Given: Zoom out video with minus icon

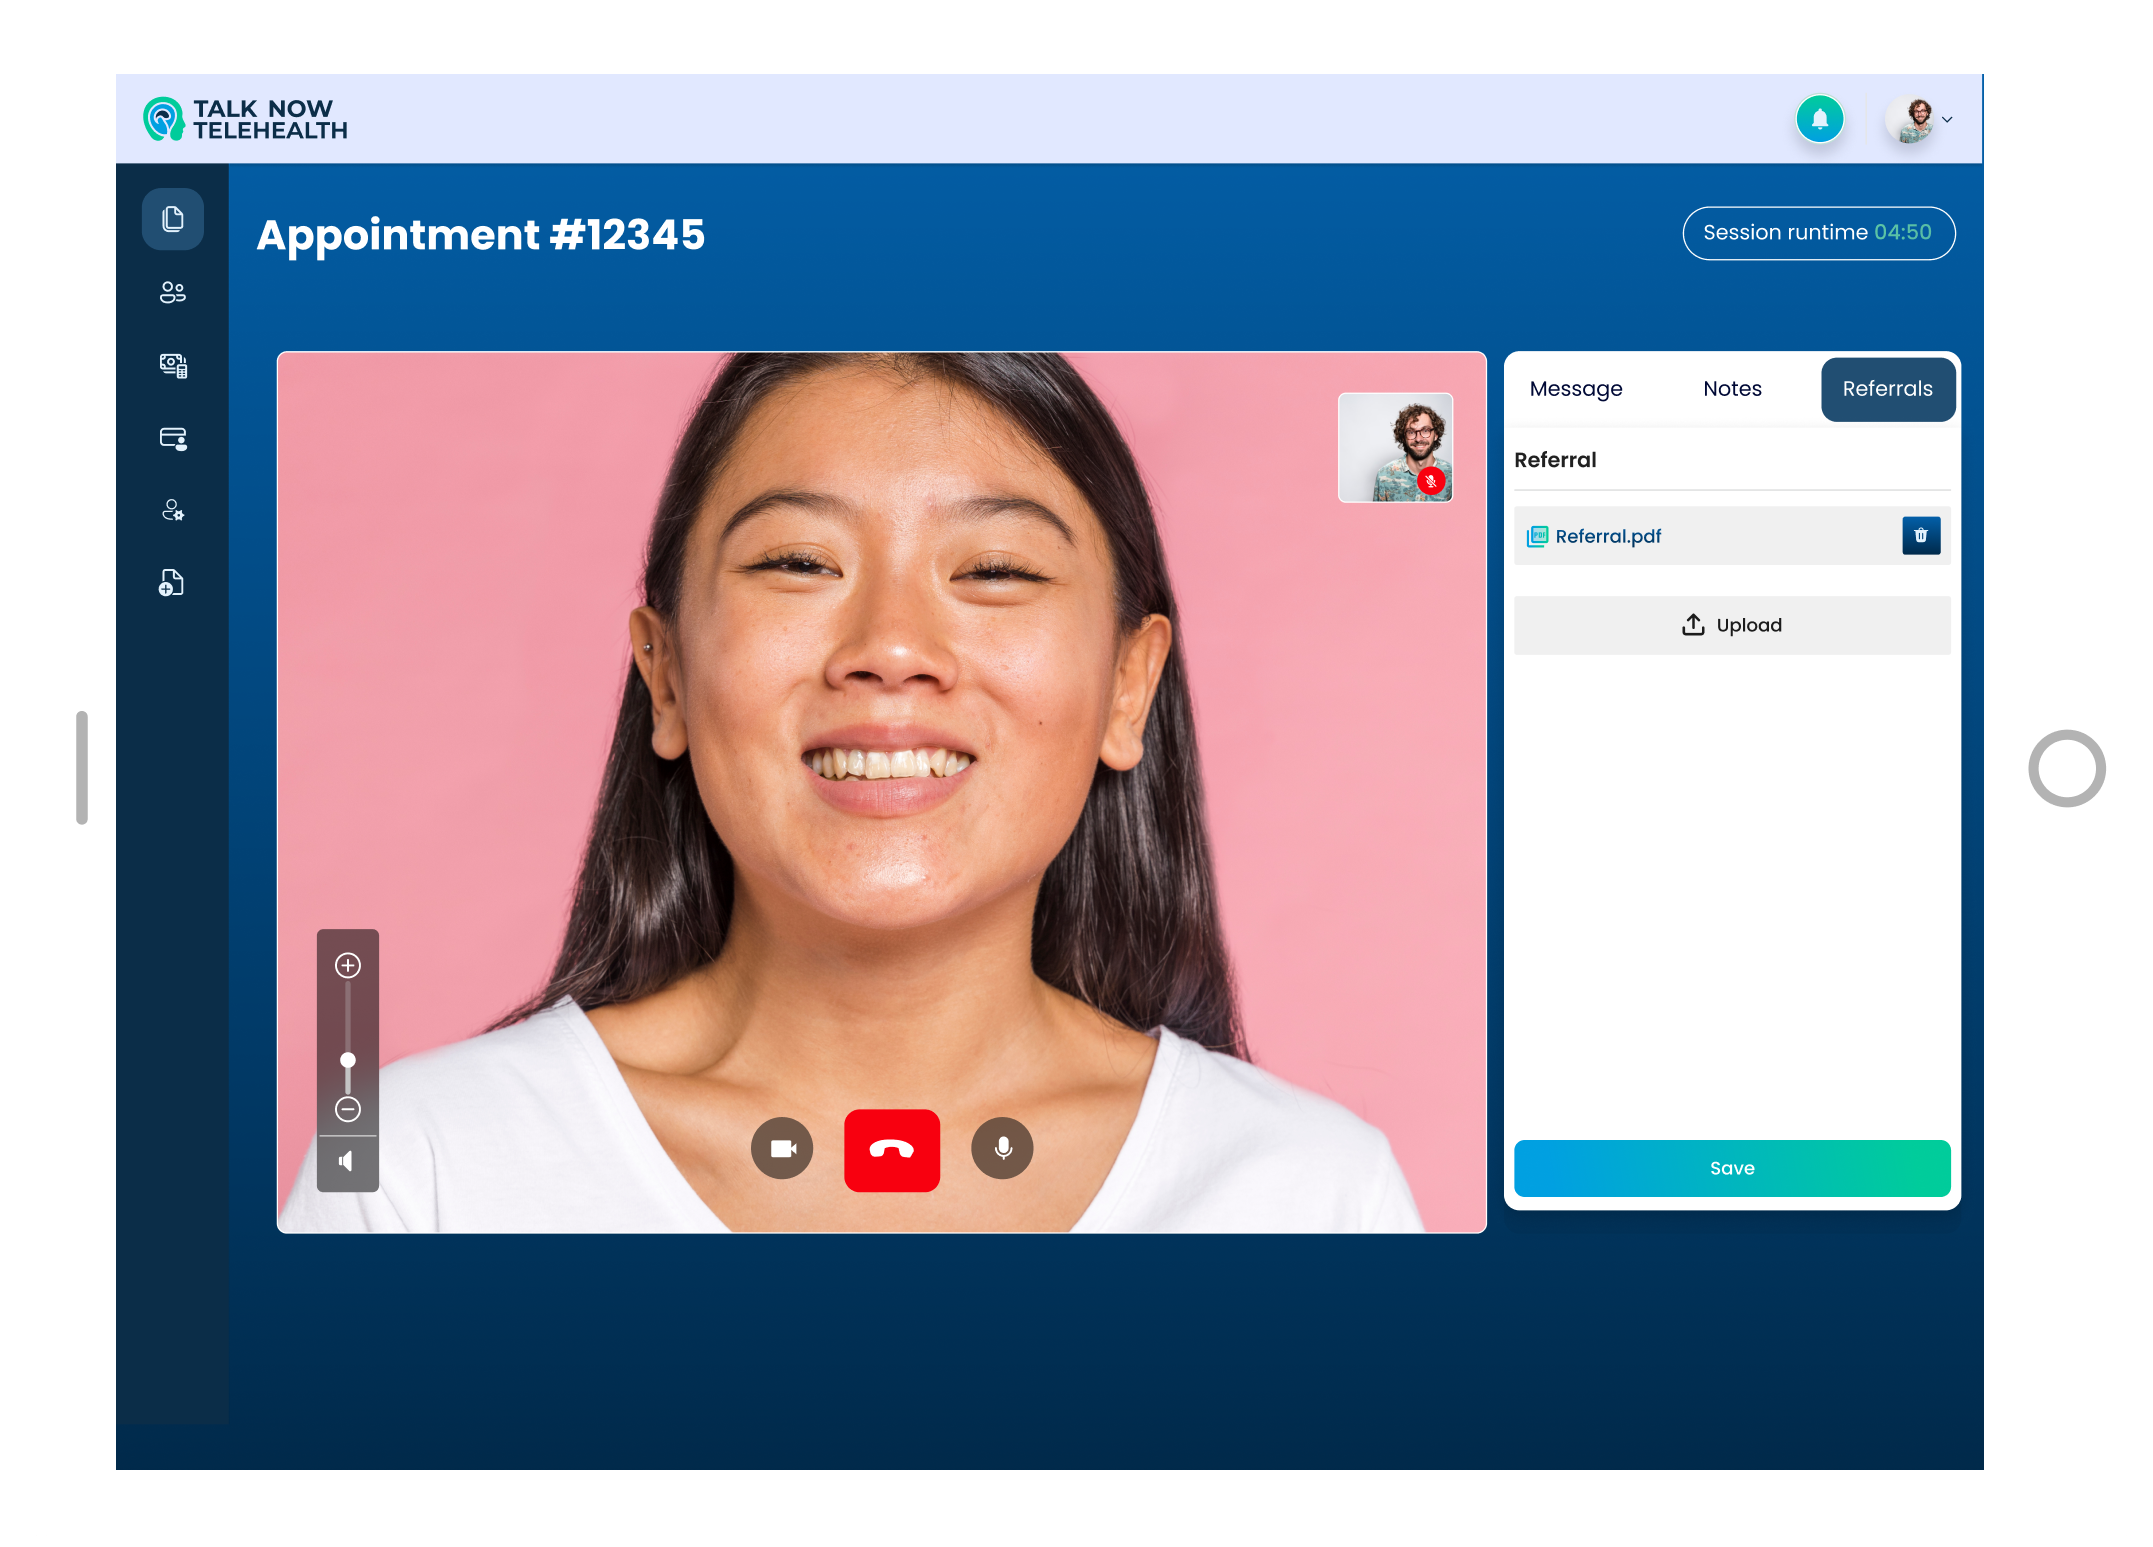Looking at the screenshot, I should coord(347,1108).
